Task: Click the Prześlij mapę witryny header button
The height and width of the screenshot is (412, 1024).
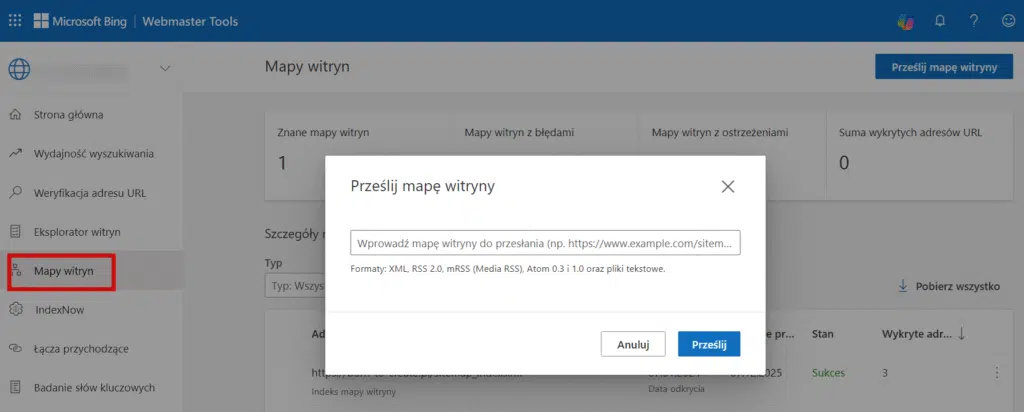Action: [x=944, y=67]
